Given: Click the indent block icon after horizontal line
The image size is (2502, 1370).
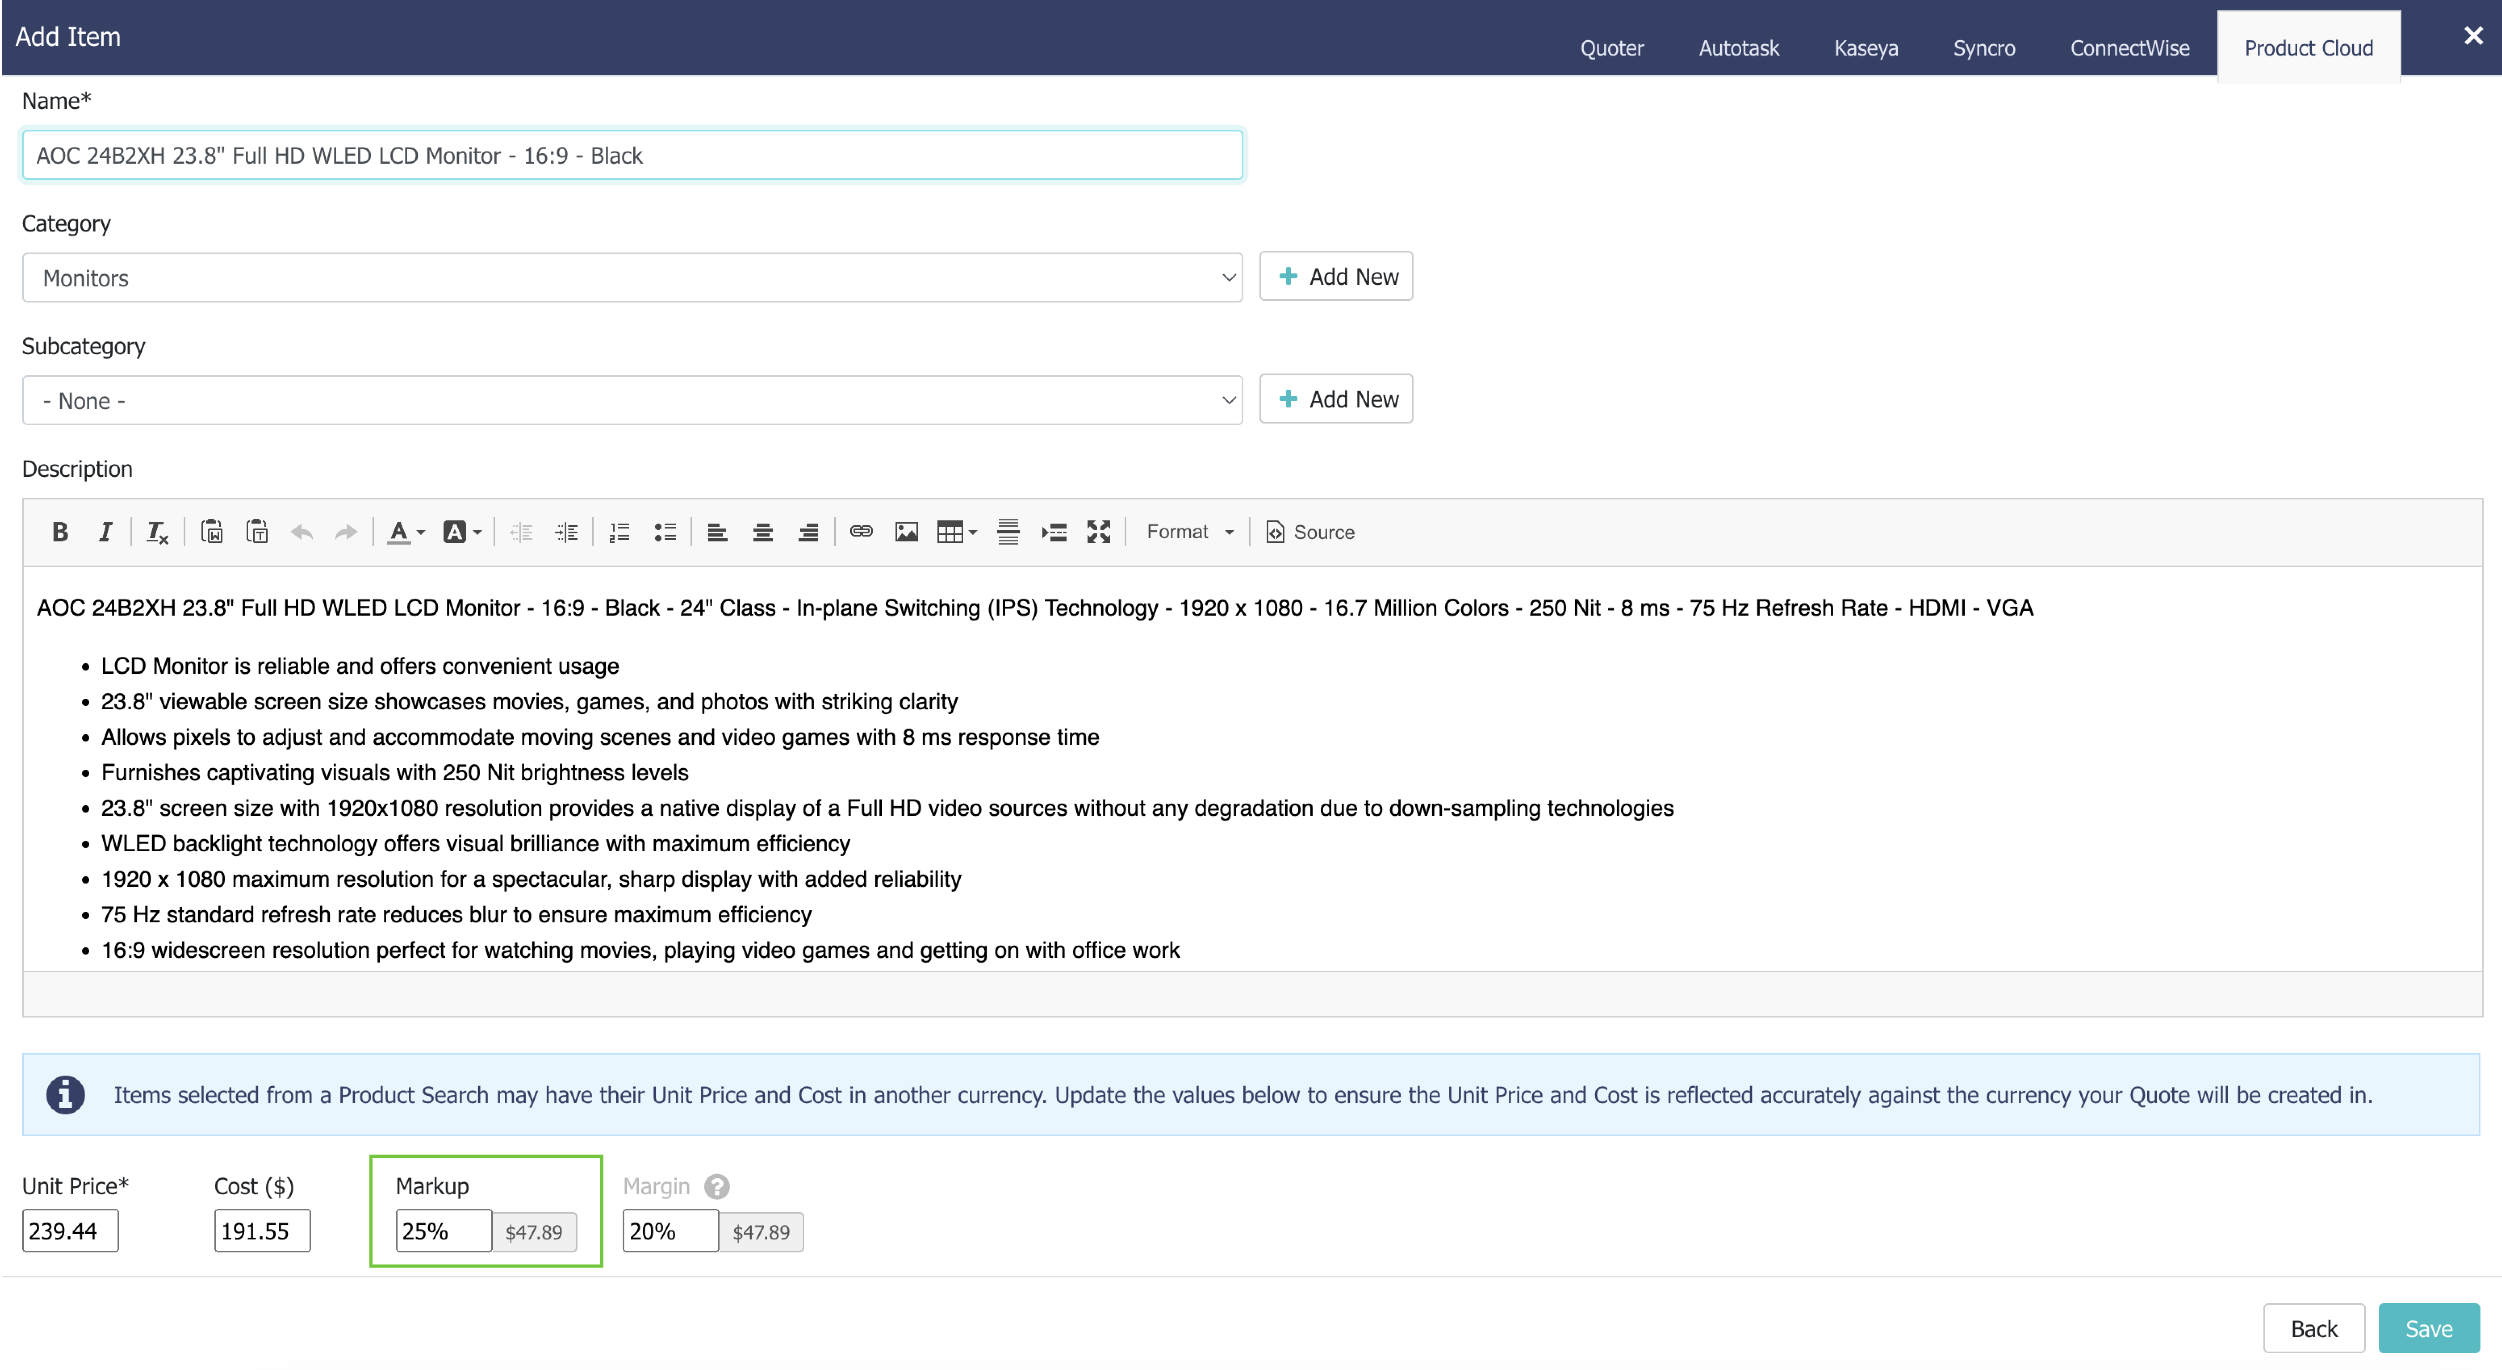Looking at the screenshot, I should point(1054,532).
